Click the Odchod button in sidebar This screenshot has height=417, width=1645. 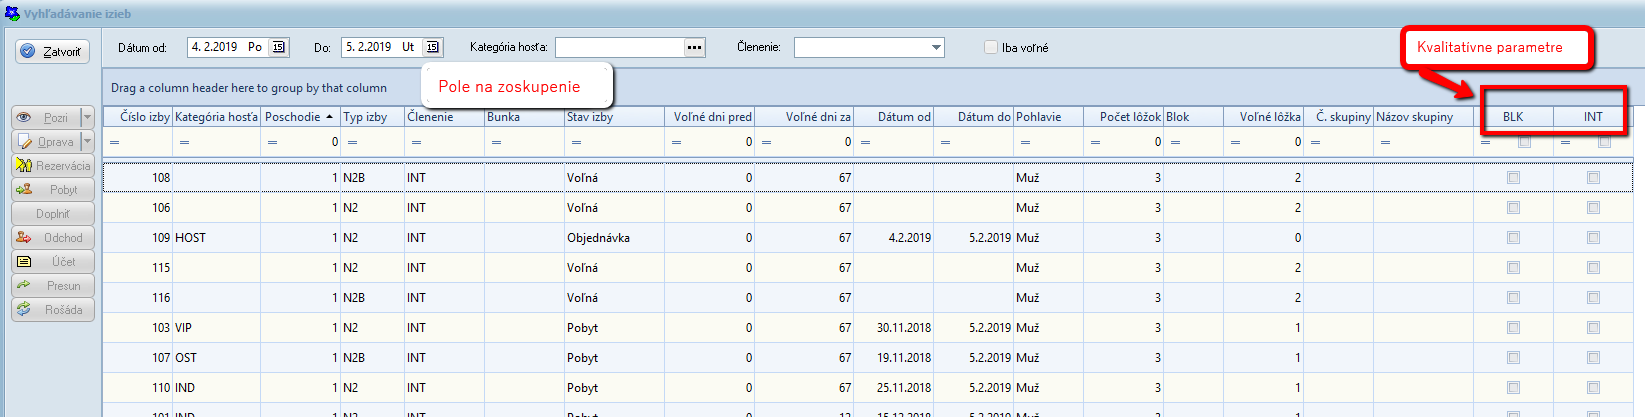(x=53, y=238)
